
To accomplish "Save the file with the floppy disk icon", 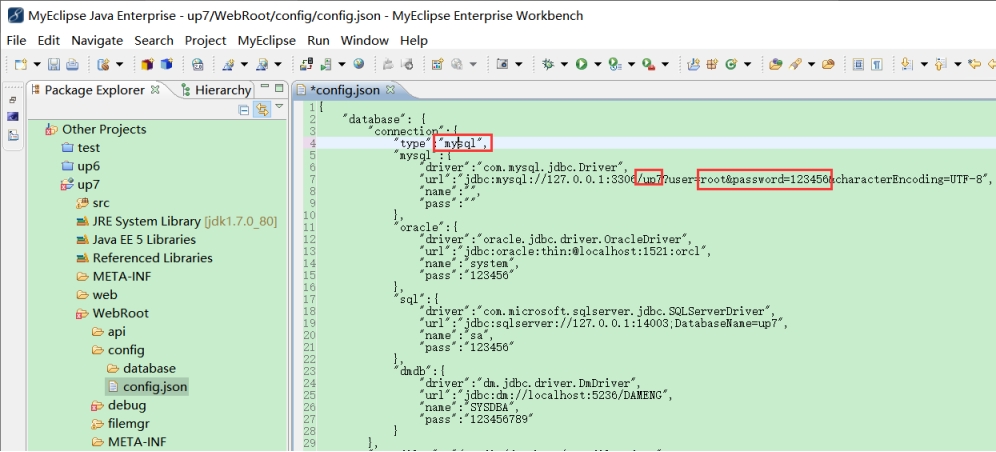I will pyautogui.click(x=55, y=64).
